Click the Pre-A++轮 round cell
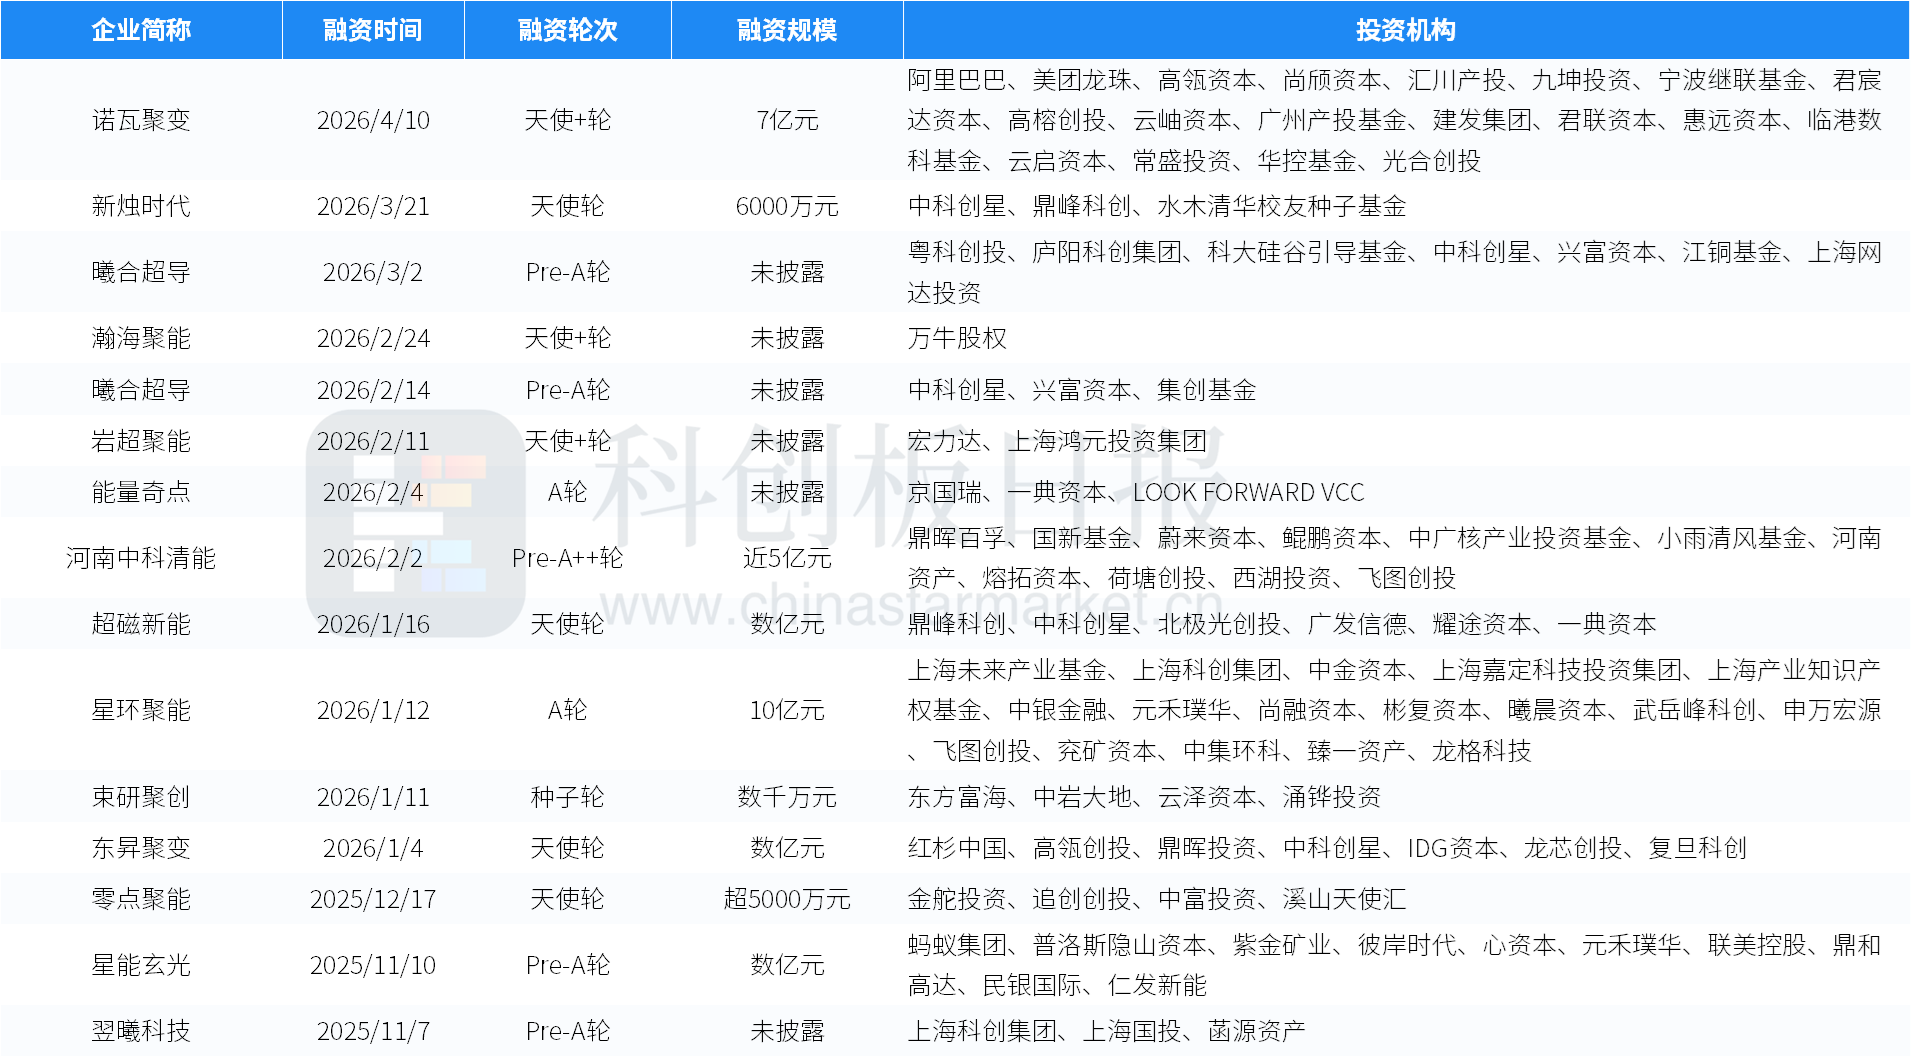The image size is (1911, 1058). (568, 558)
